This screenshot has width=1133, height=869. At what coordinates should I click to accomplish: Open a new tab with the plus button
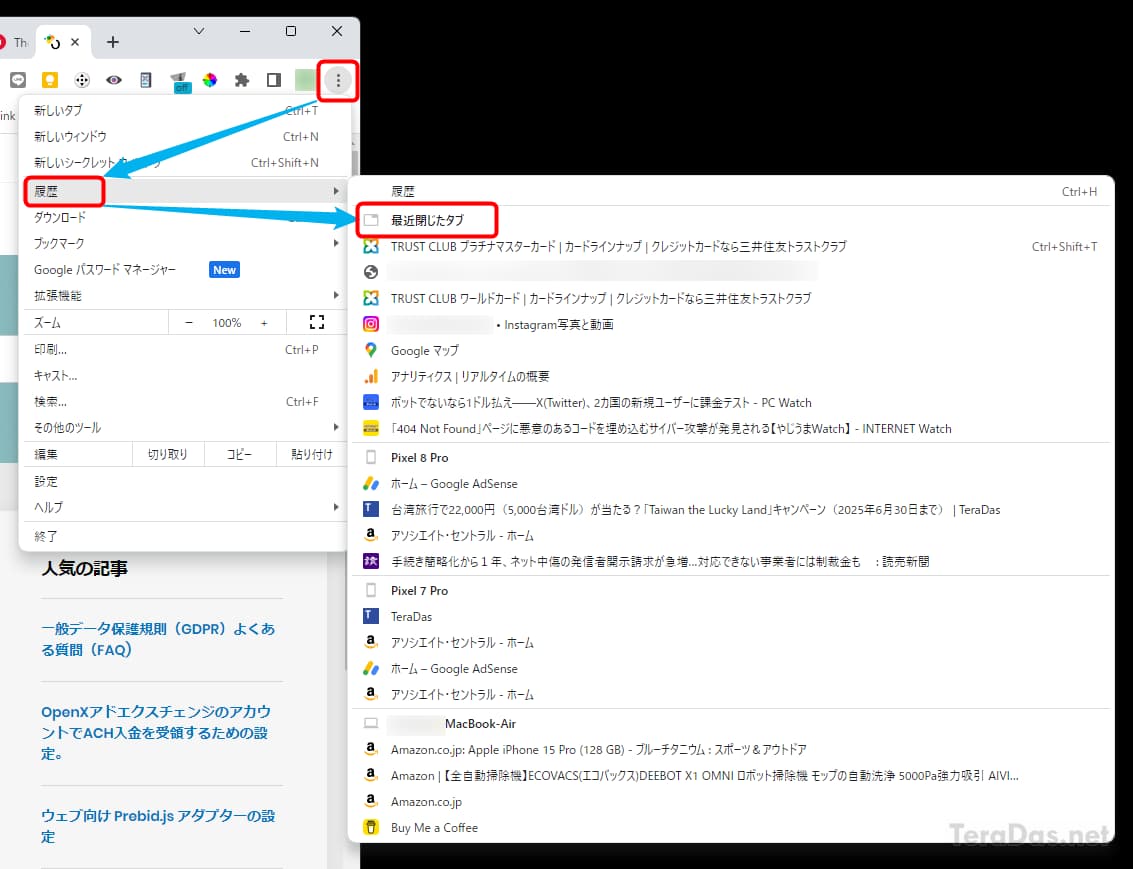[113, 43]
